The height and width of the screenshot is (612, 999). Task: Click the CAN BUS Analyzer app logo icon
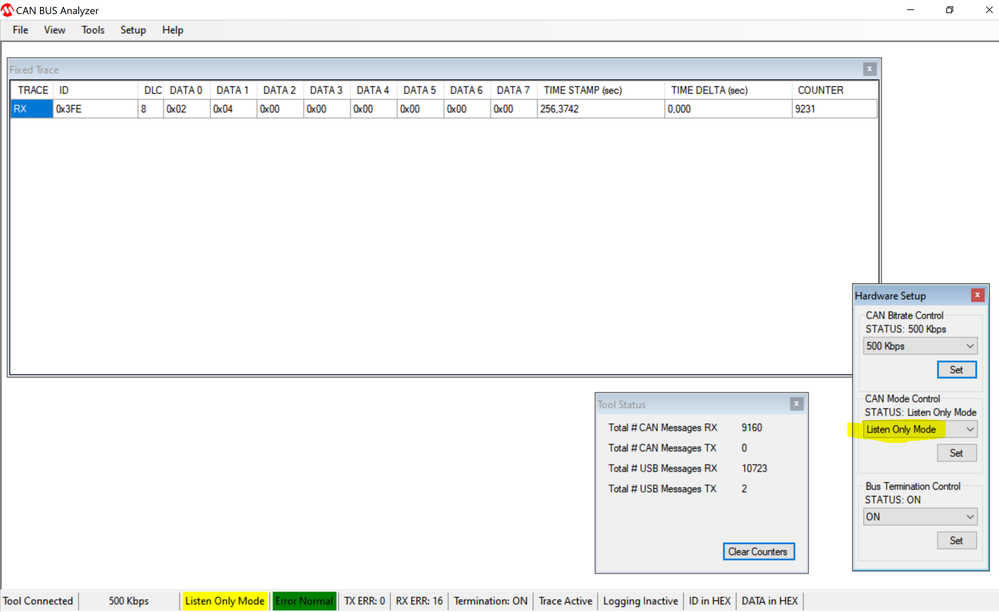pyautogui.click(x=7, y=10)
